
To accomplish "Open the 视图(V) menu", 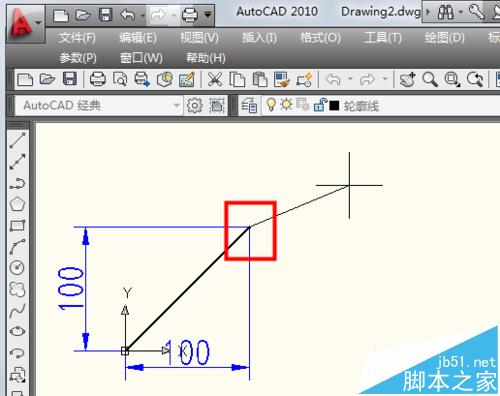I will pyautogui.click(x=199, y=38).
